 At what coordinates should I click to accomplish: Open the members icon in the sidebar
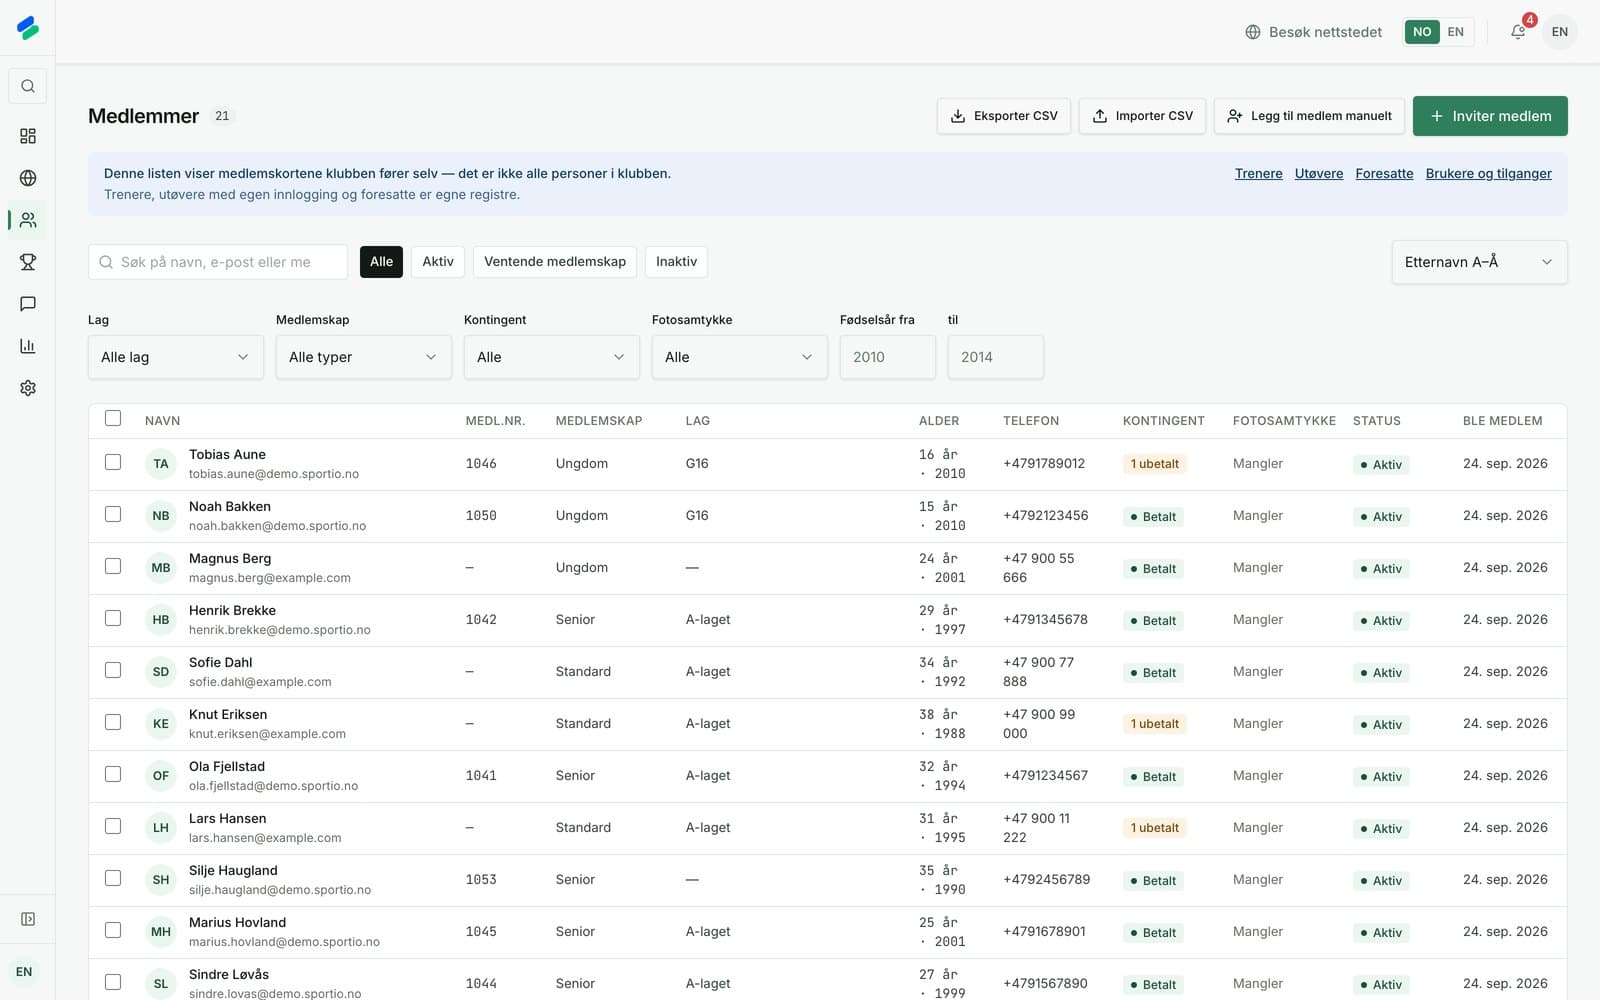(x=28, y=220)
